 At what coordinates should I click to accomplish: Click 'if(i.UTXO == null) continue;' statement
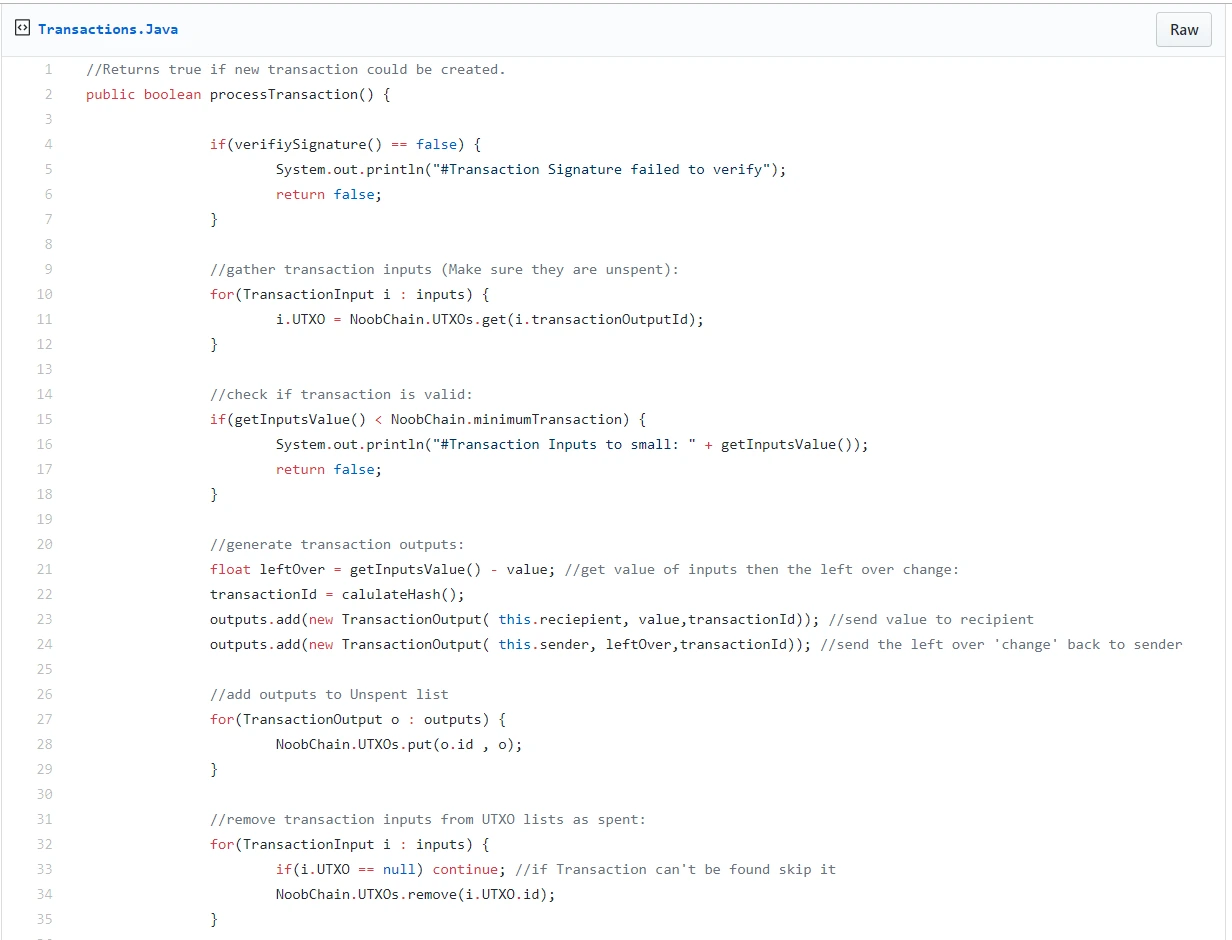(391, 869)
